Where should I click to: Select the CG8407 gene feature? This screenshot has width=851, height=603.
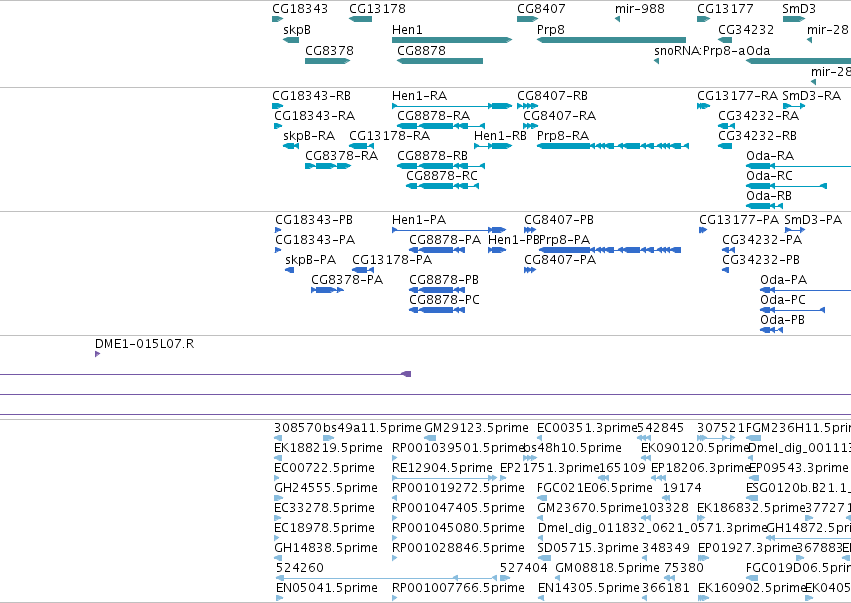[x=527, y=19]
